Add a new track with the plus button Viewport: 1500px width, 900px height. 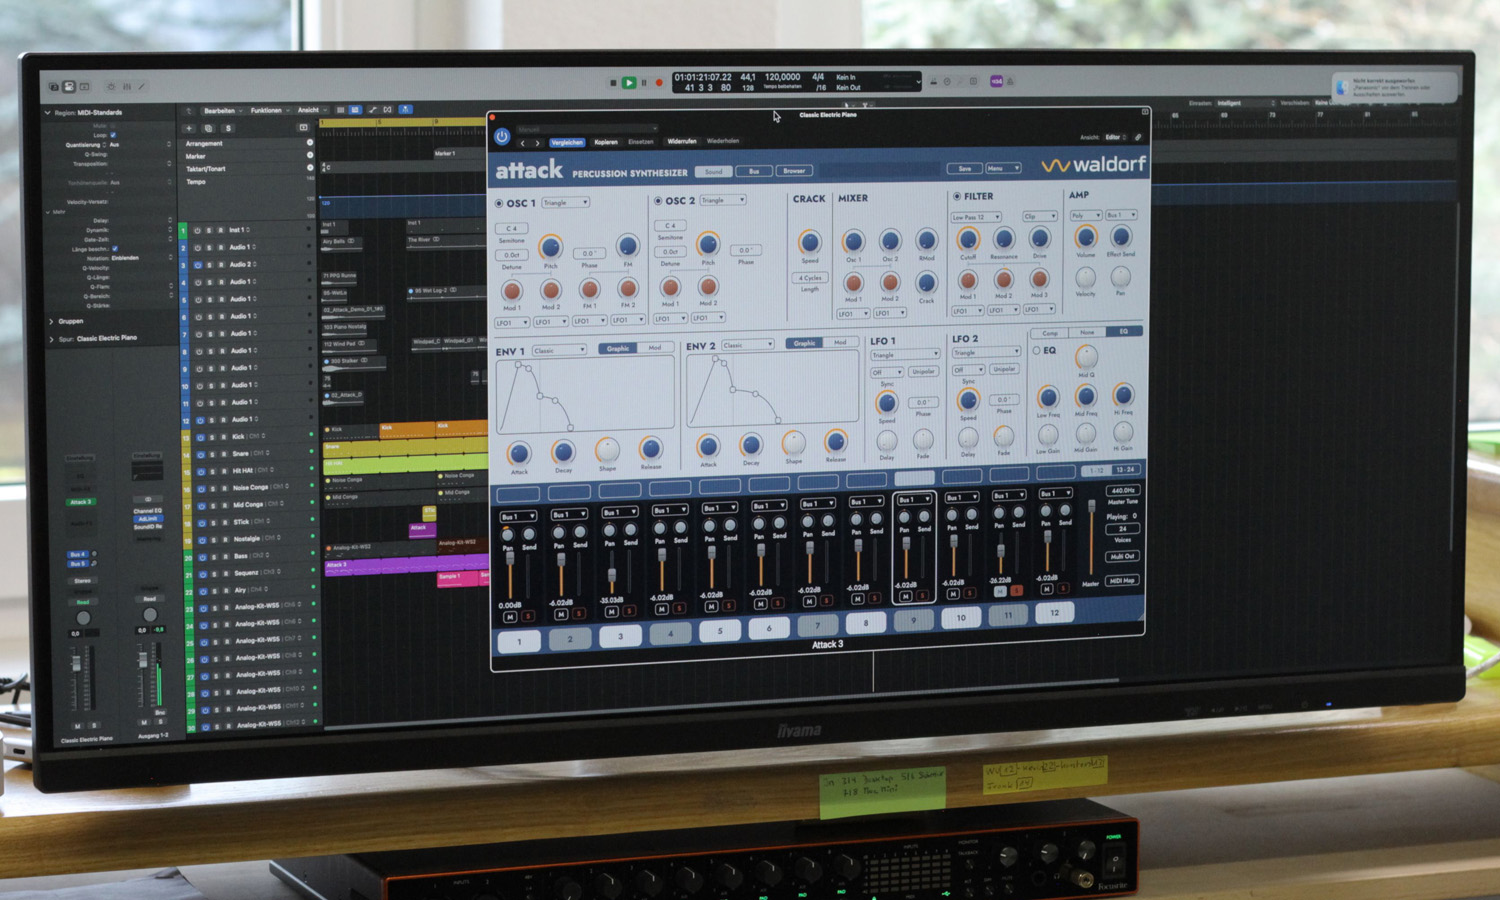coord(189,128)
